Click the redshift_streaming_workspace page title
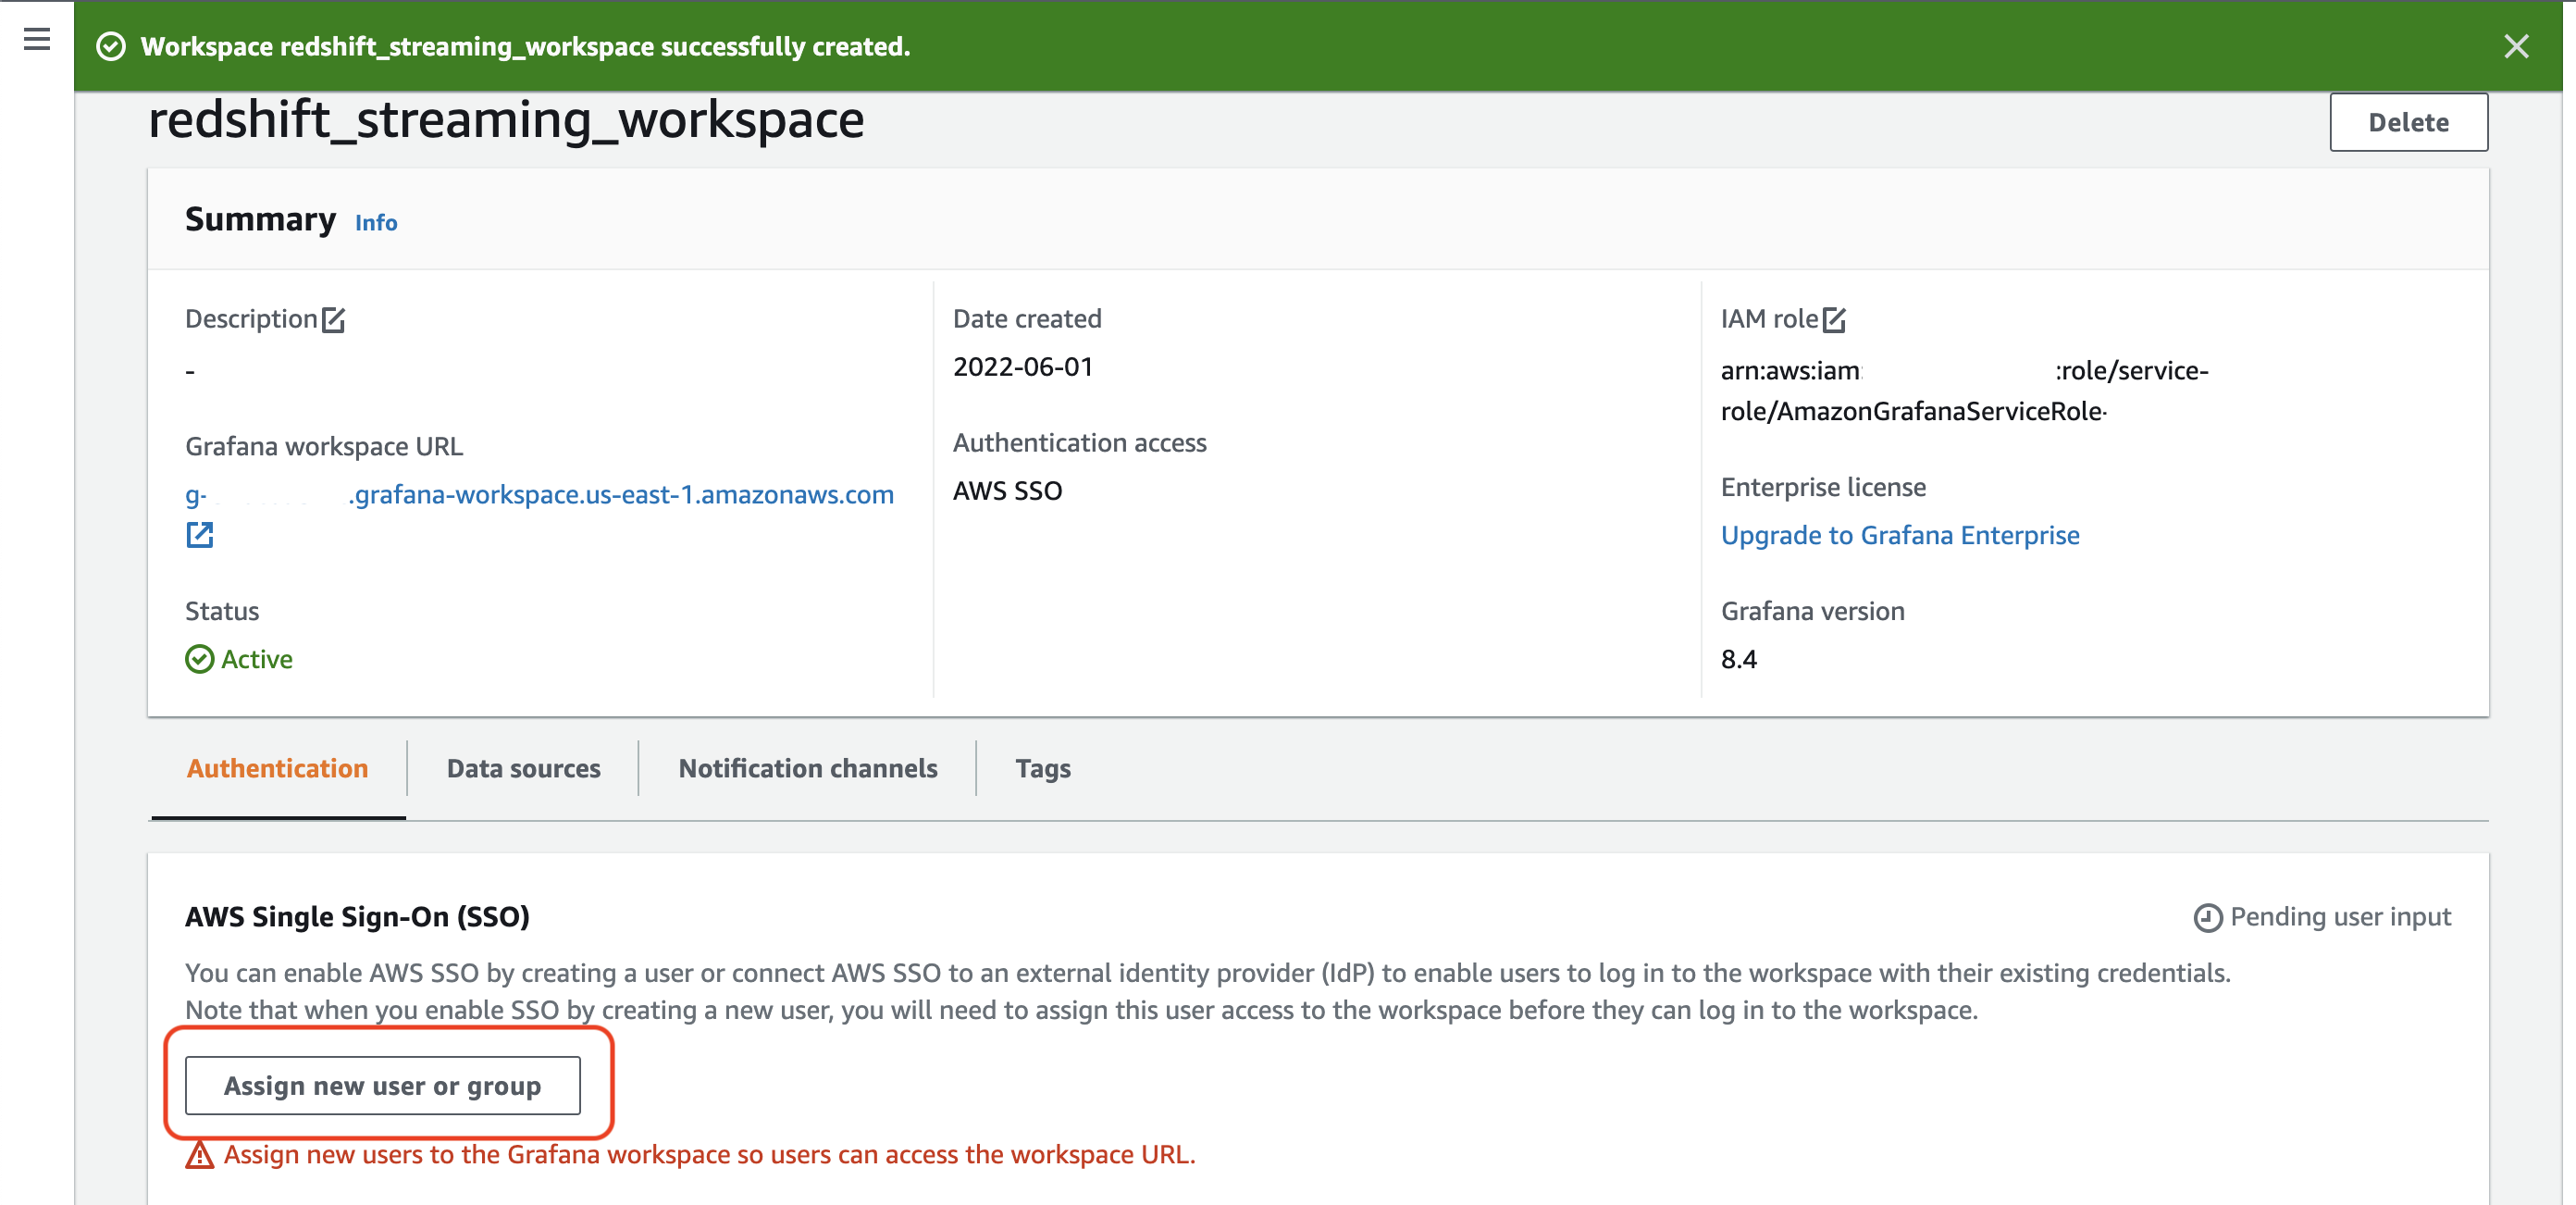 click(506, 120)
